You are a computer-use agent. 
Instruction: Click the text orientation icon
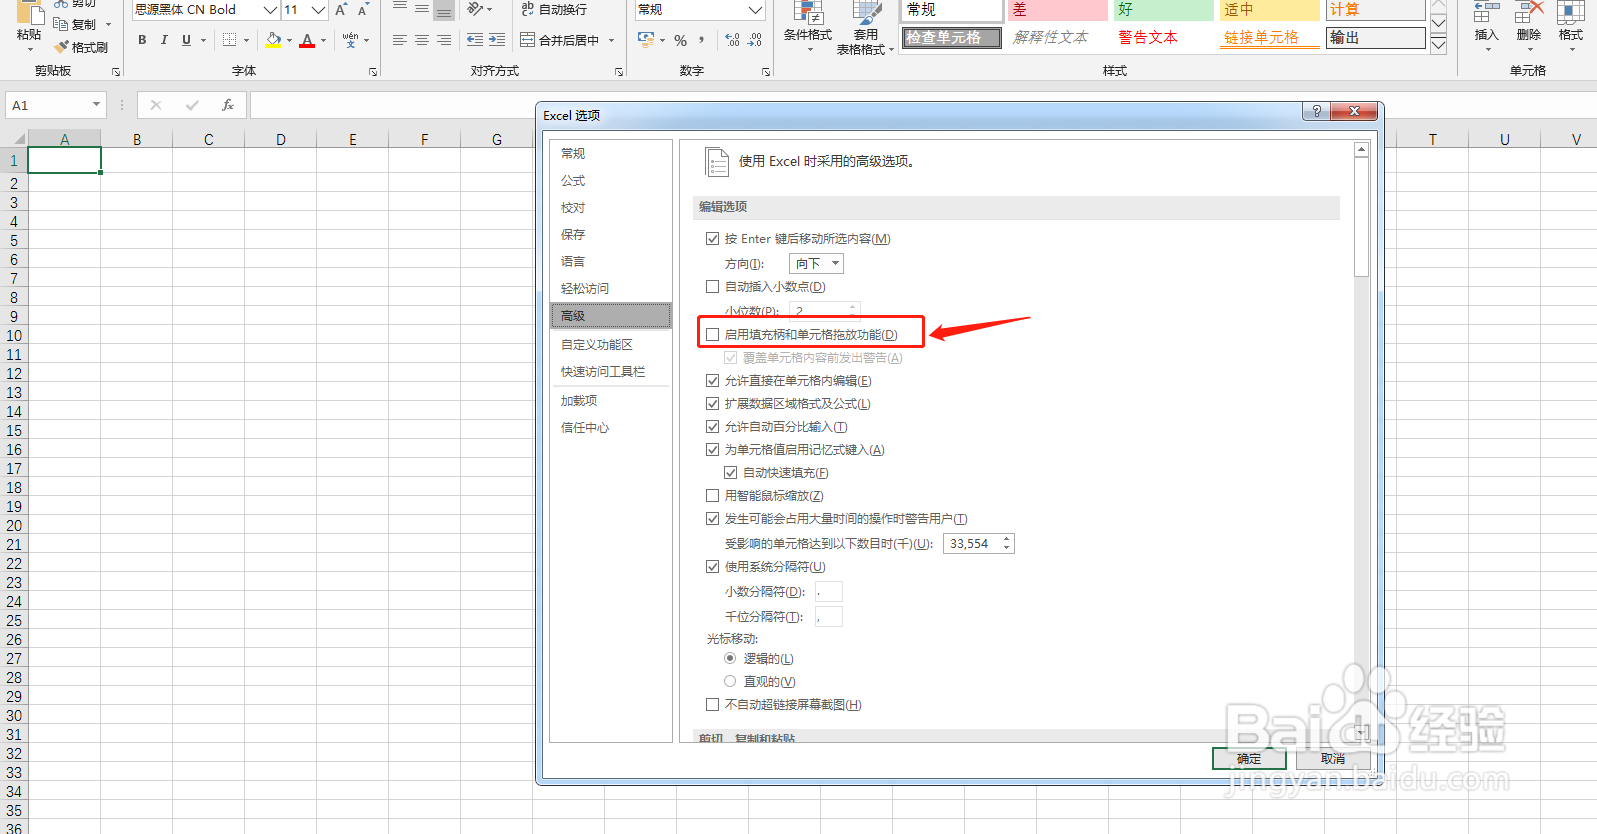click(475, 9)
